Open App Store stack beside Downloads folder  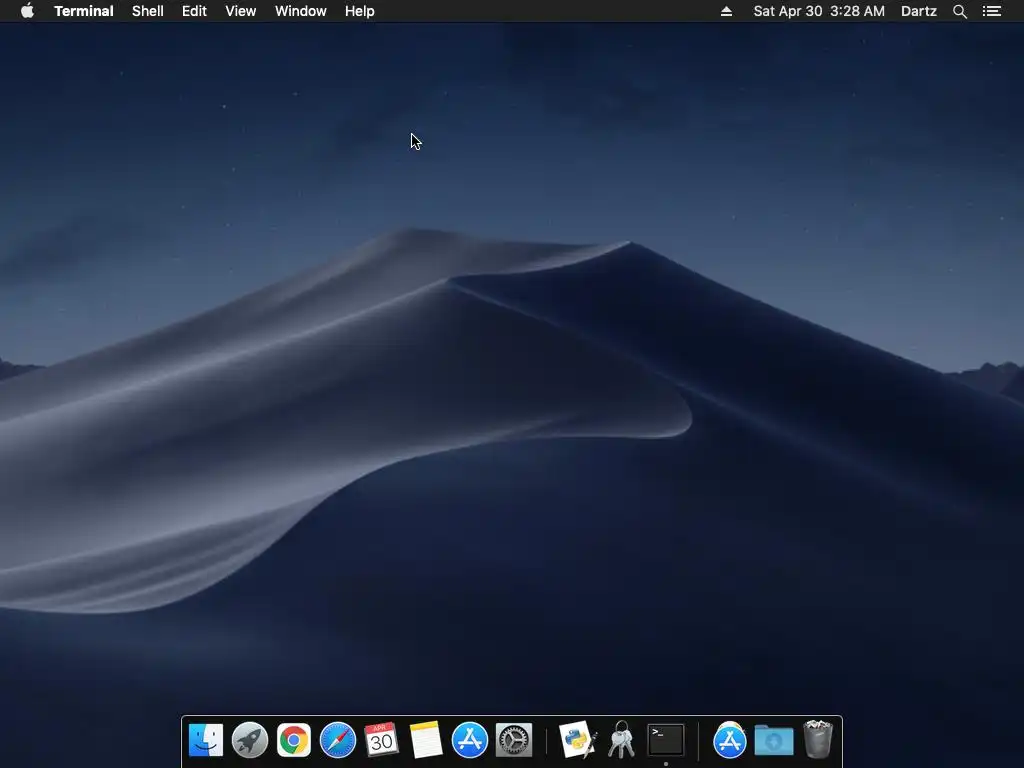(729, 740)
